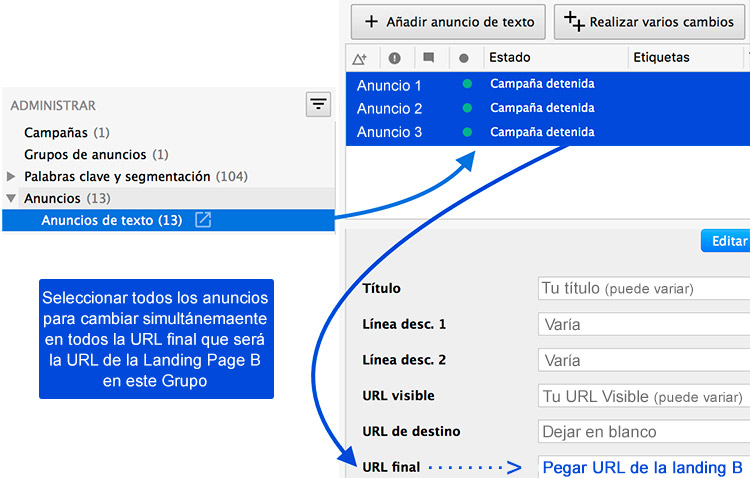
Task: Click green status dot of Anuncio 3
Action: pos(467,132)
